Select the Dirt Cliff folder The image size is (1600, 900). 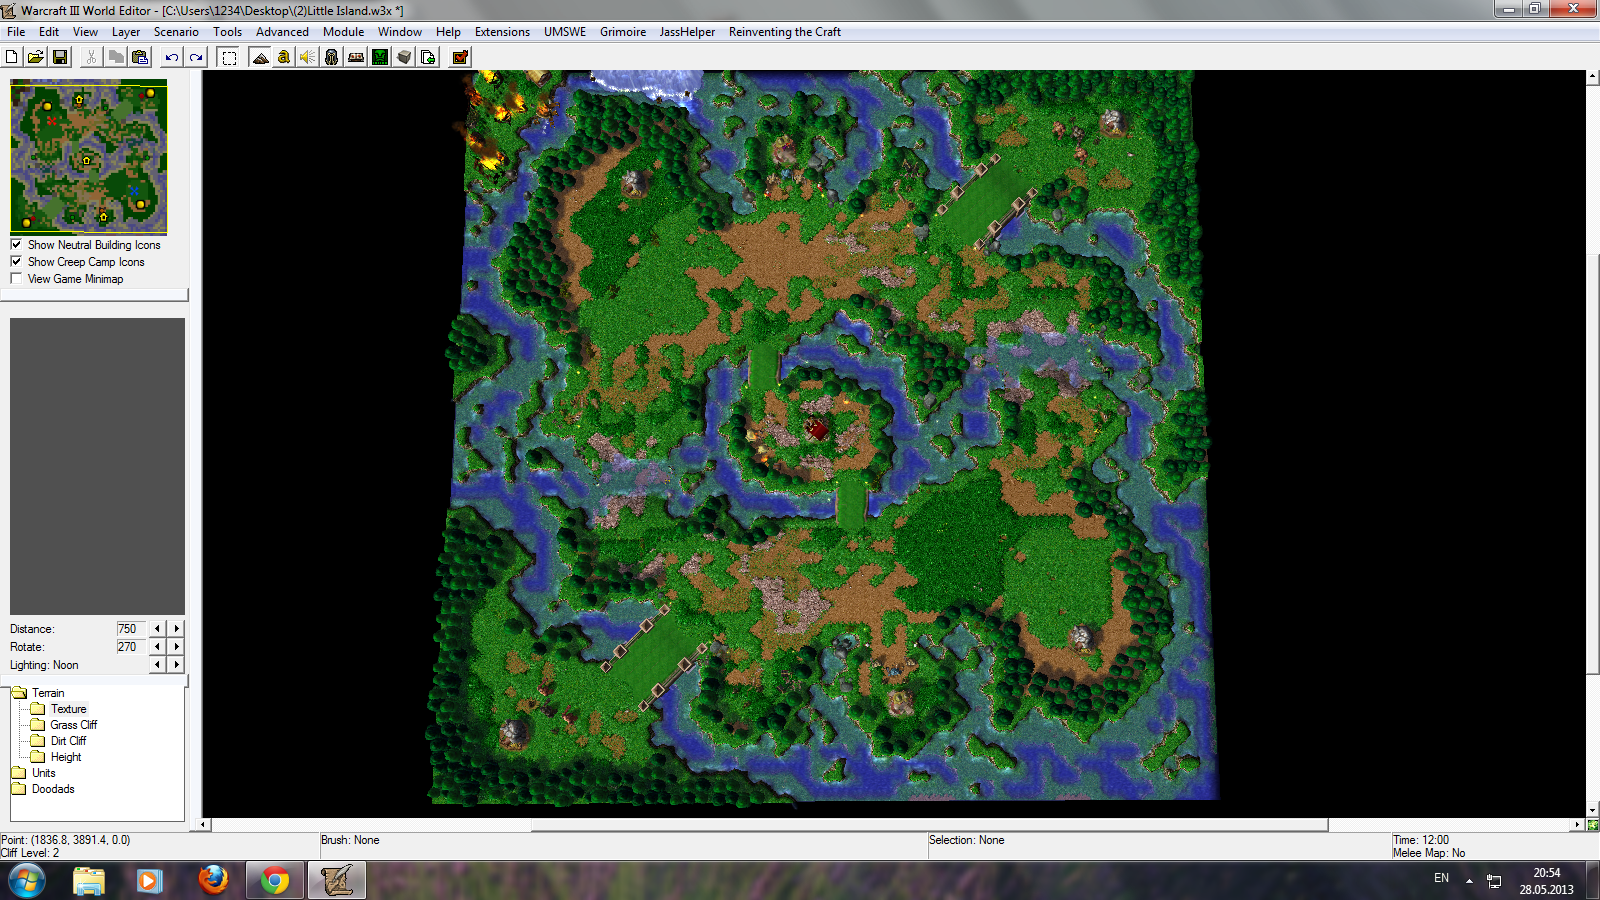(x=68, y=741)
